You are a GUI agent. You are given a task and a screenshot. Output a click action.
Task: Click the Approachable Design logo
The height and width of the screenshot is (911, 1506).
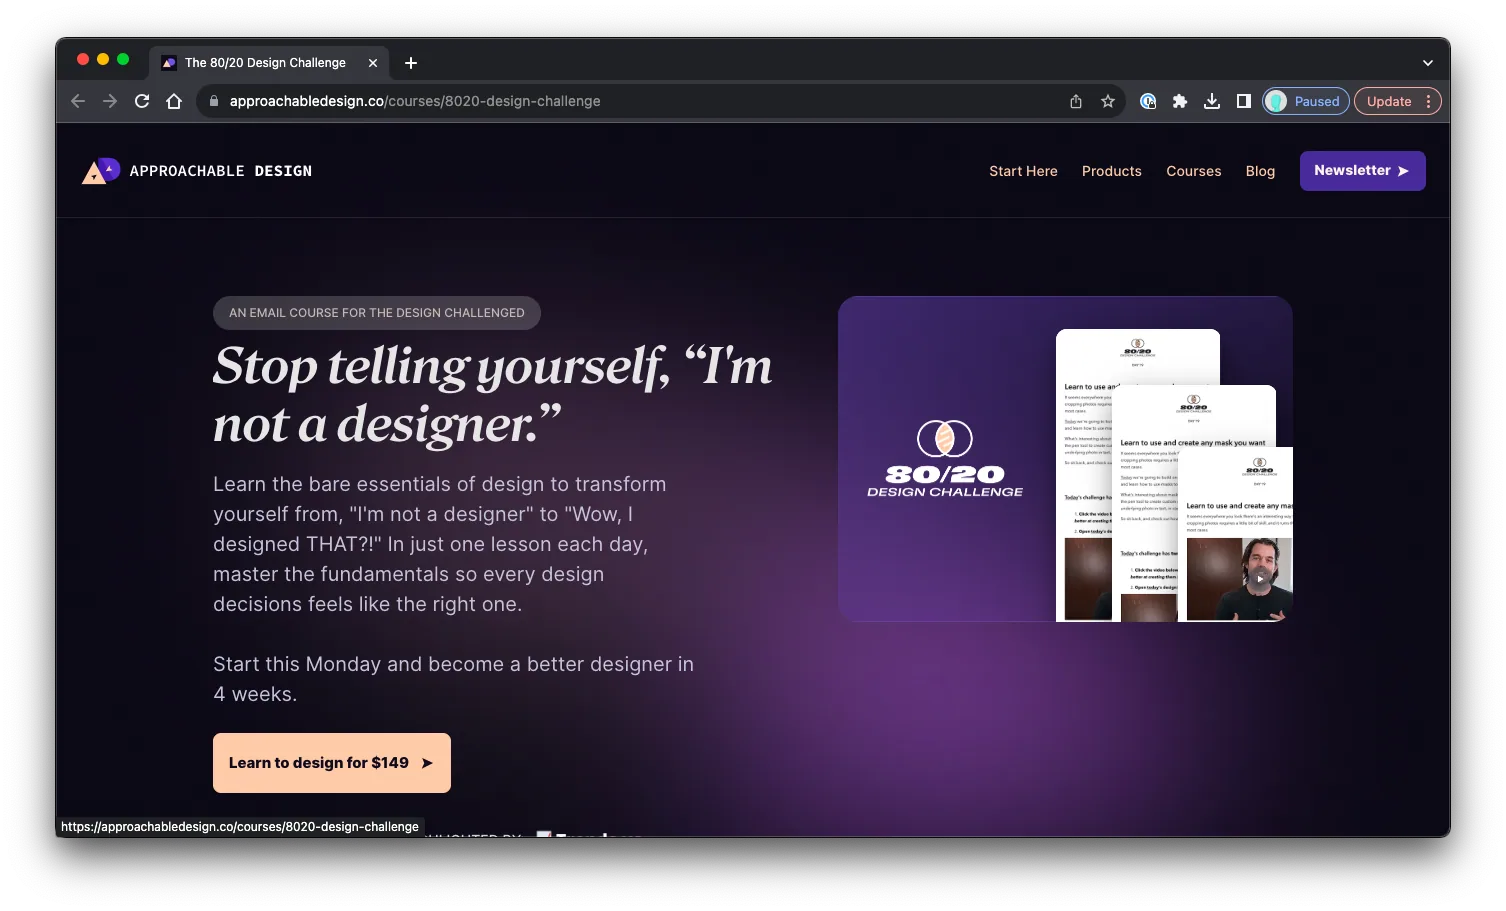(197, 171)
